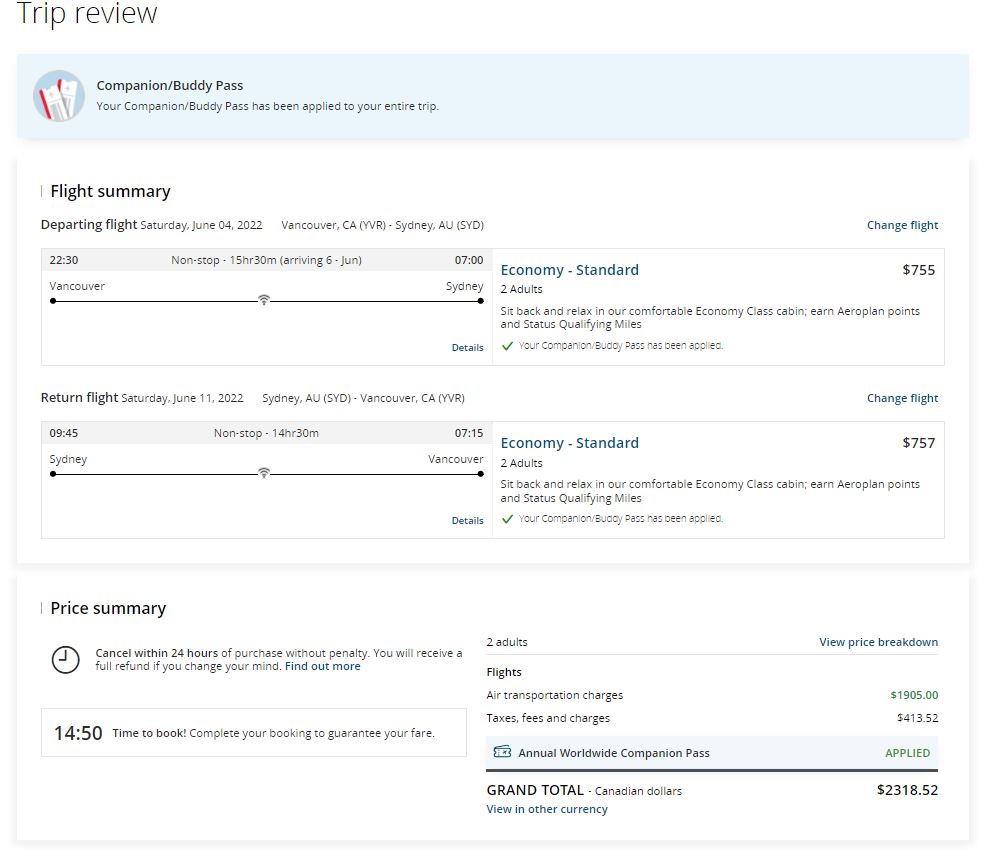Click the Wi-Fi icon on return flight

(x=264, y=473)
